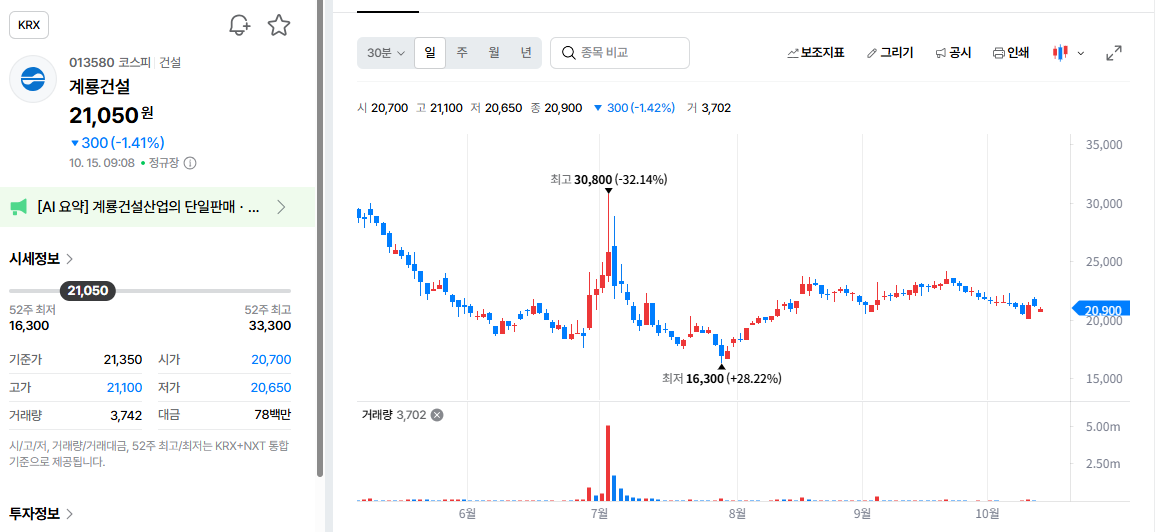
Task: Click the ▼300 (-1.42%) change in chart header
Action: click(x=633, y=108)
